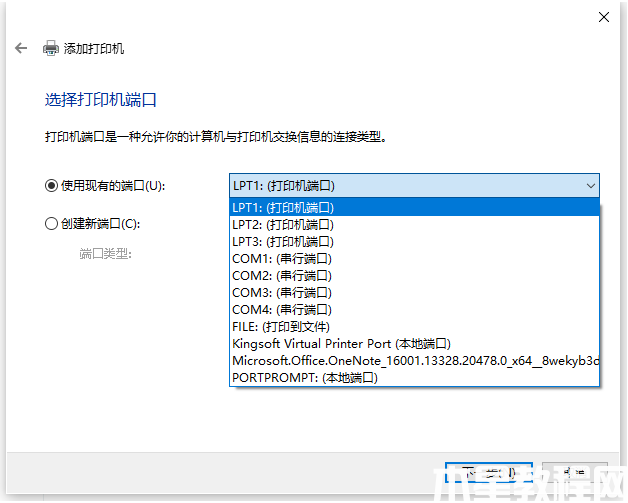Choose LPT2: (打印机端口) from the list

[414, 225]
